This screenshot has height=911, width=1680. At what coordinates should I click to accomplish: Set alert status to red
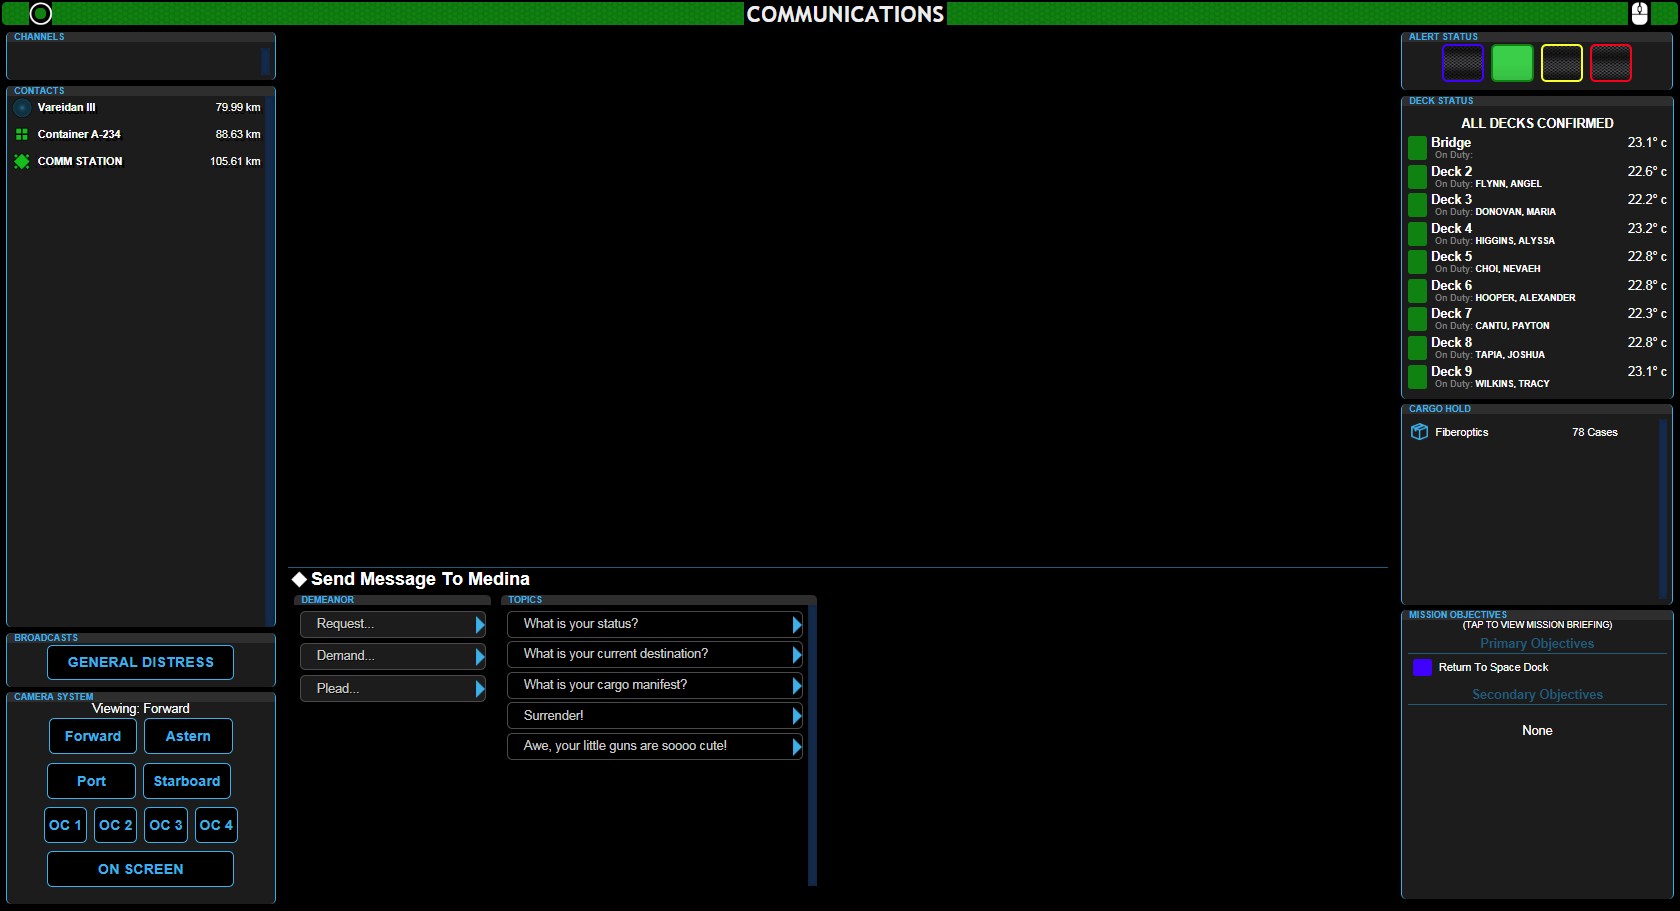coord(1610,63)
